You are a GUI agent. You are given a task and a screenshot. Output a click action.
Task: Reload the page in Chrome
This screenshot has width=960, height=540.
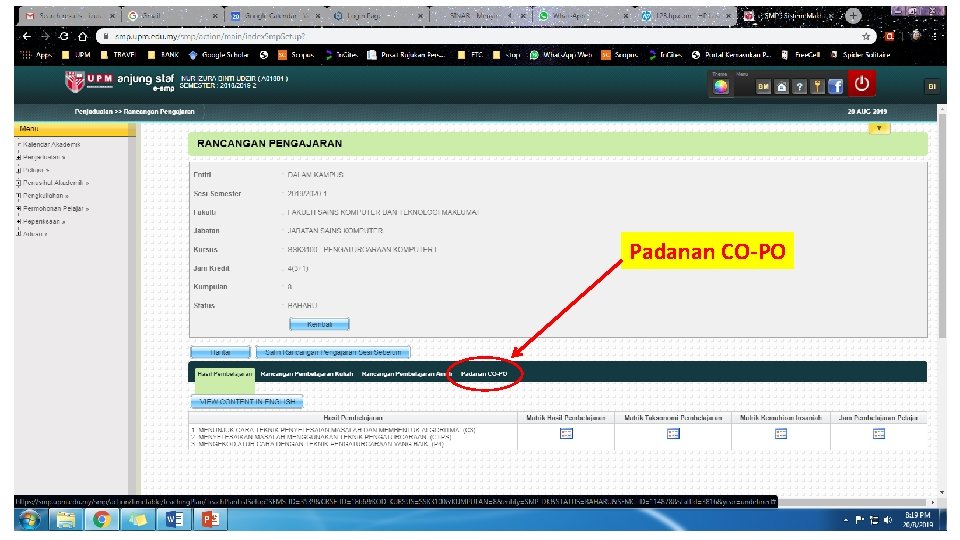click(64, 37)
